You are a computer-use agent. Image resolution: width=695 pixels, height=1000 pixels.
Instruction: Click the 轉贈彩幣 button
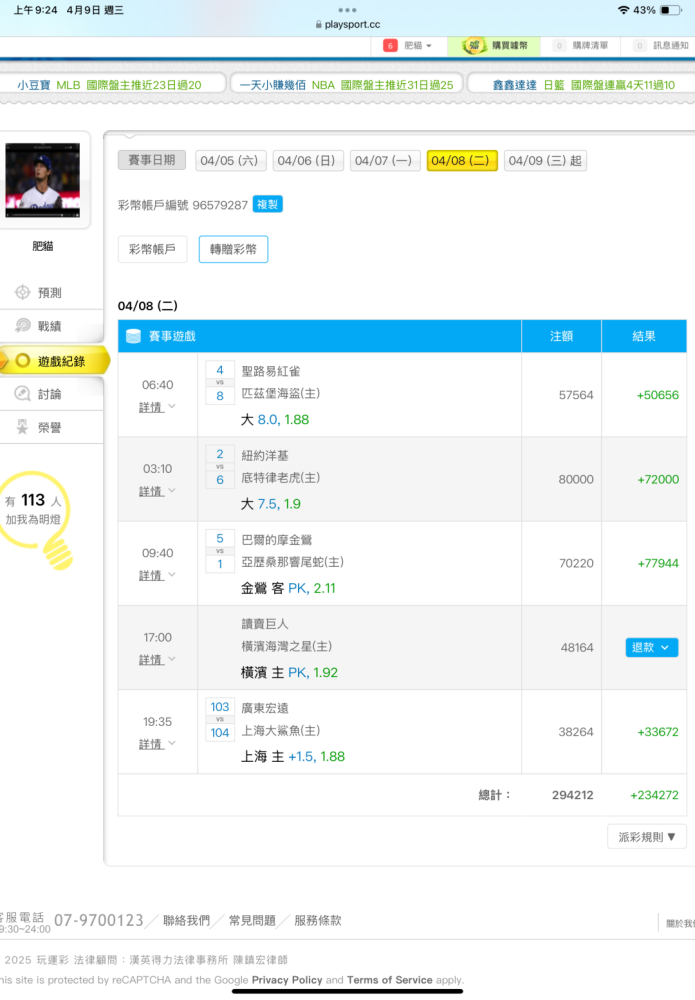(233, 250)
